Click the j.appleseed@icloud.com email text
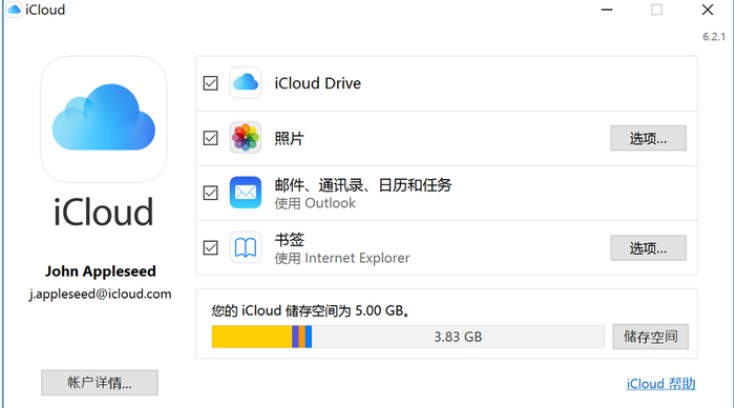The width and height of the screenshot is (734, 408). pos(99,294)
